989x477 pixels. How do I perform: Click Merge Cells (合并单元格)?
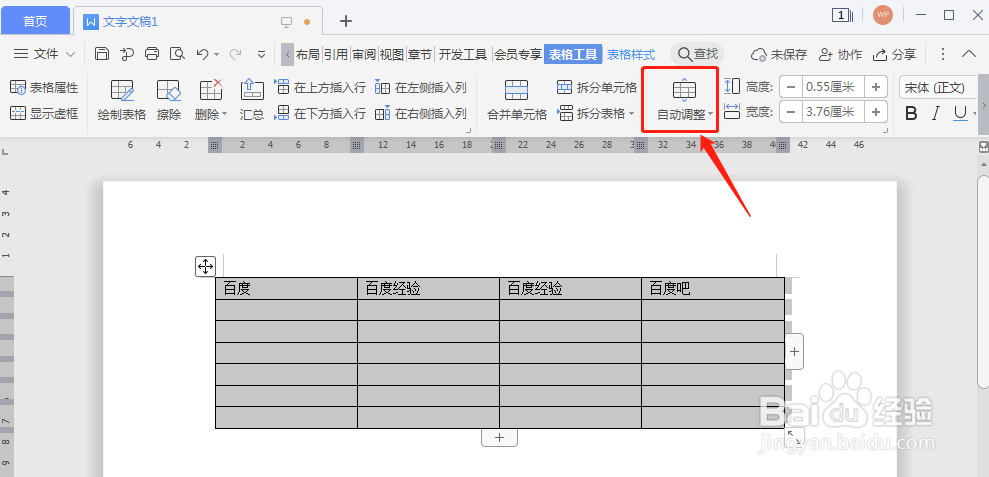tap(517, 100)
